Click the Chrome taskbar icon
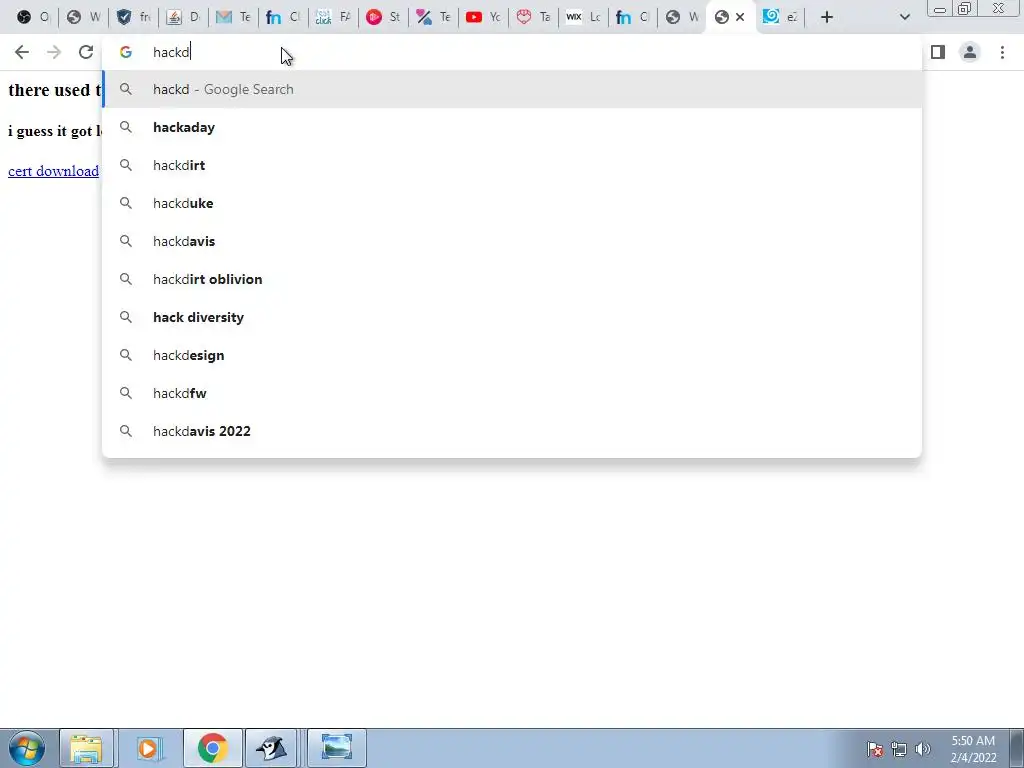 coord(212,748)
